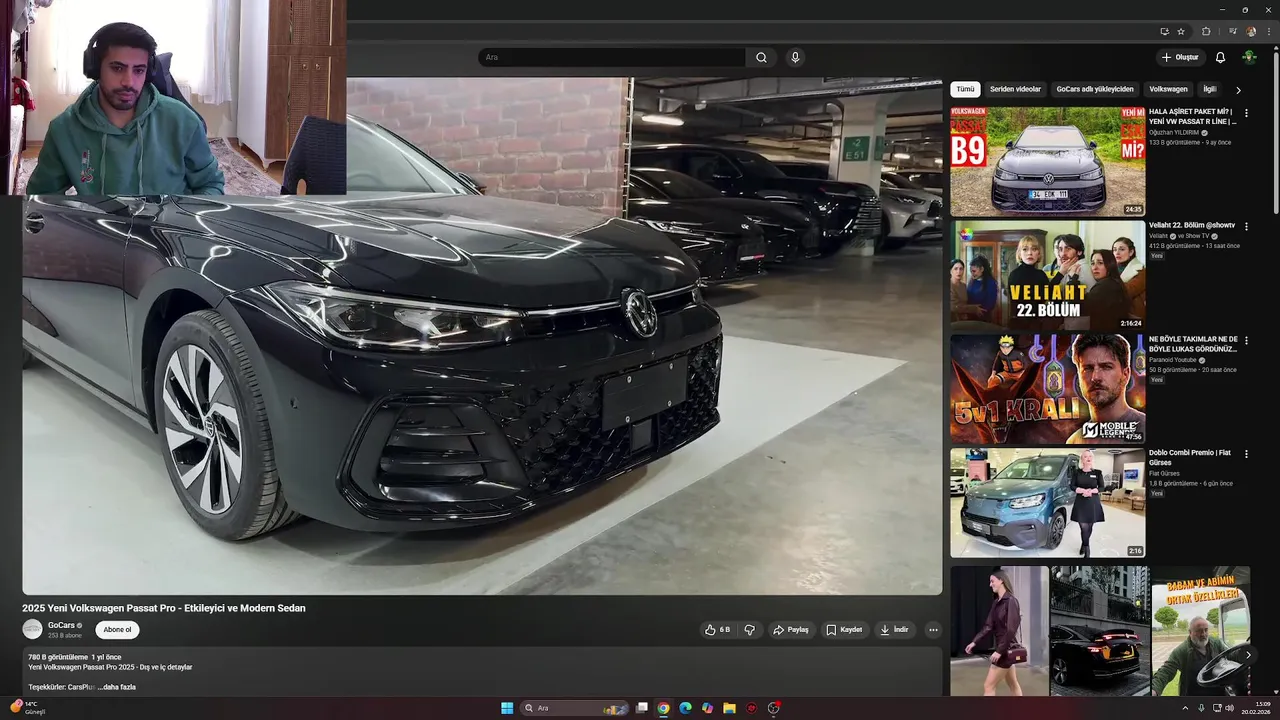This screenshot has width=1280, height=720.
Task: Open the Chrome profile avatar
Action: pos(1251,31)
